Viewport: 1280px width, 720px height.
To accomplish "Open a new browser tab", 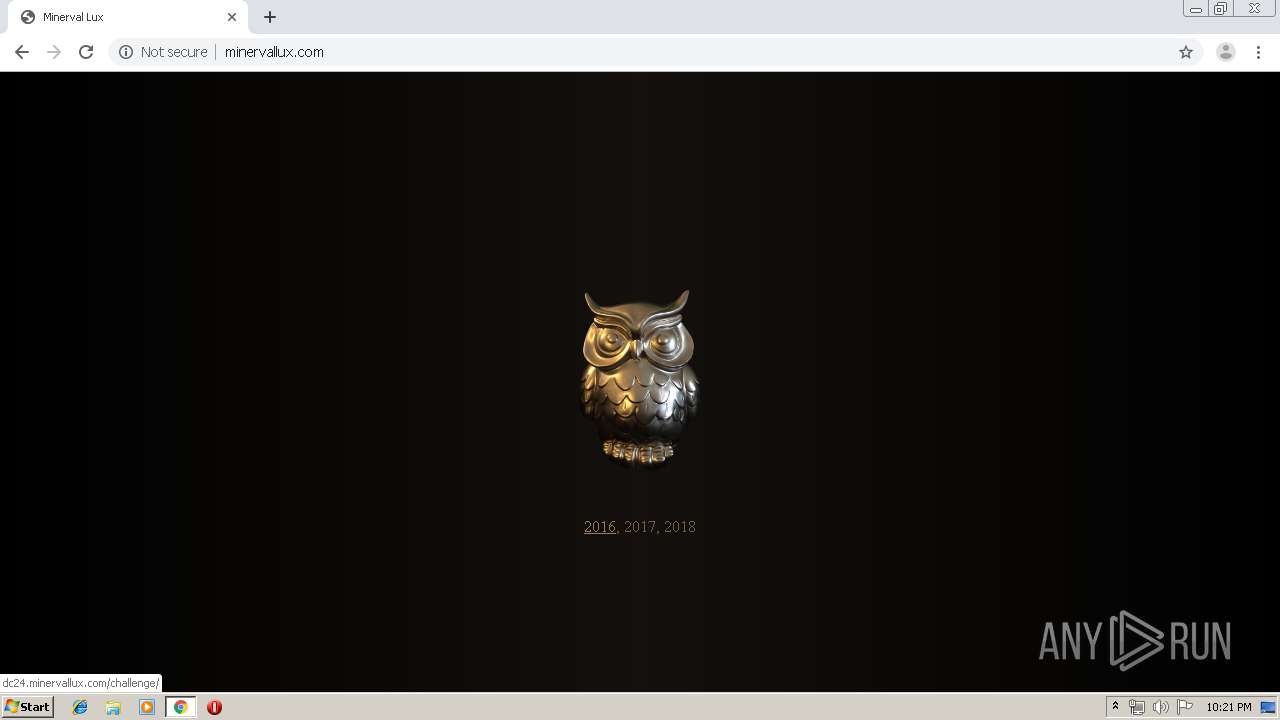I will (270, 17).
